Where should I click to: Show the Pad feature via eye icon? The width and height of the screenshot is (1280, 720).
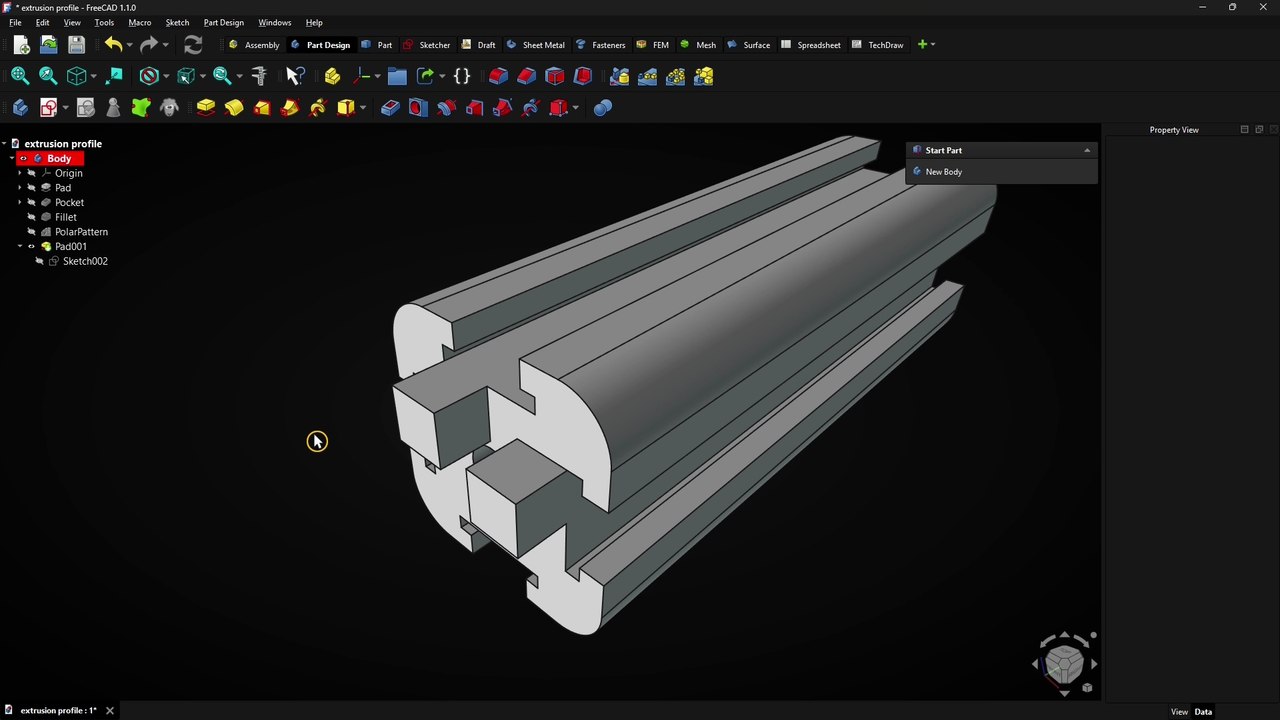(x=32, y=188)
